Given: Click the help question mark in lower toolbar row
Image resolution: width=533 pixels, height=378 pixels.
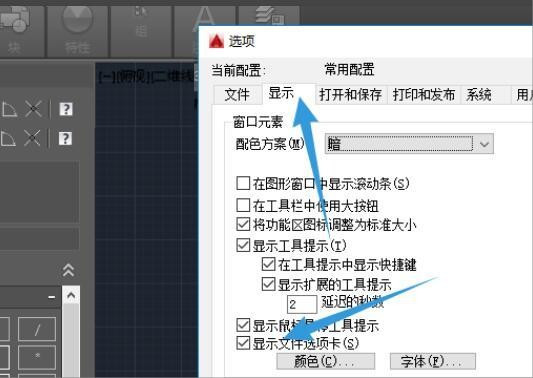Looking at the screenshot, I should coord(65,138).
